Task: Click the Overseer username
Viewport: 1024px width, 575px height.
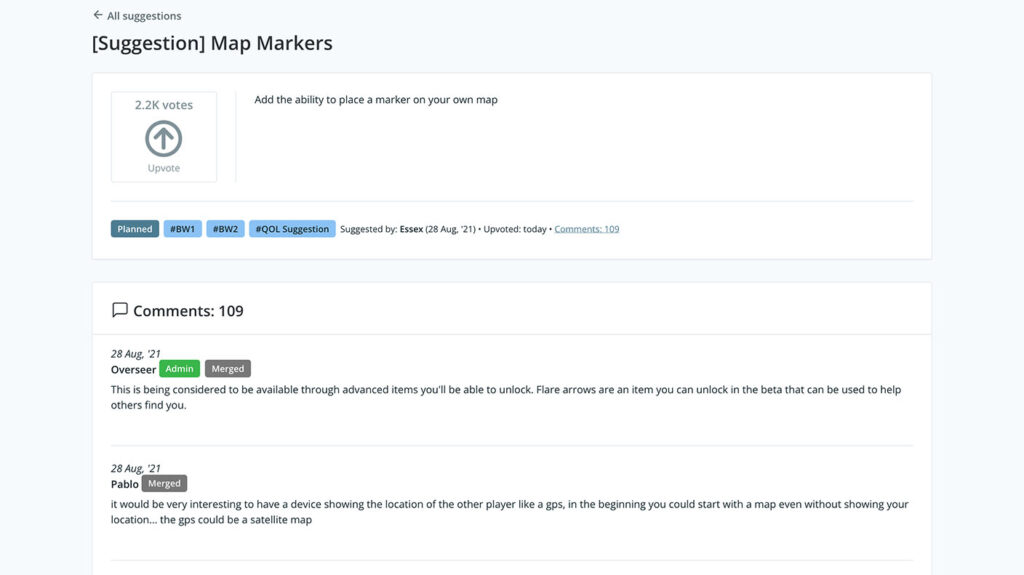Action: click(x=133, y=369)
